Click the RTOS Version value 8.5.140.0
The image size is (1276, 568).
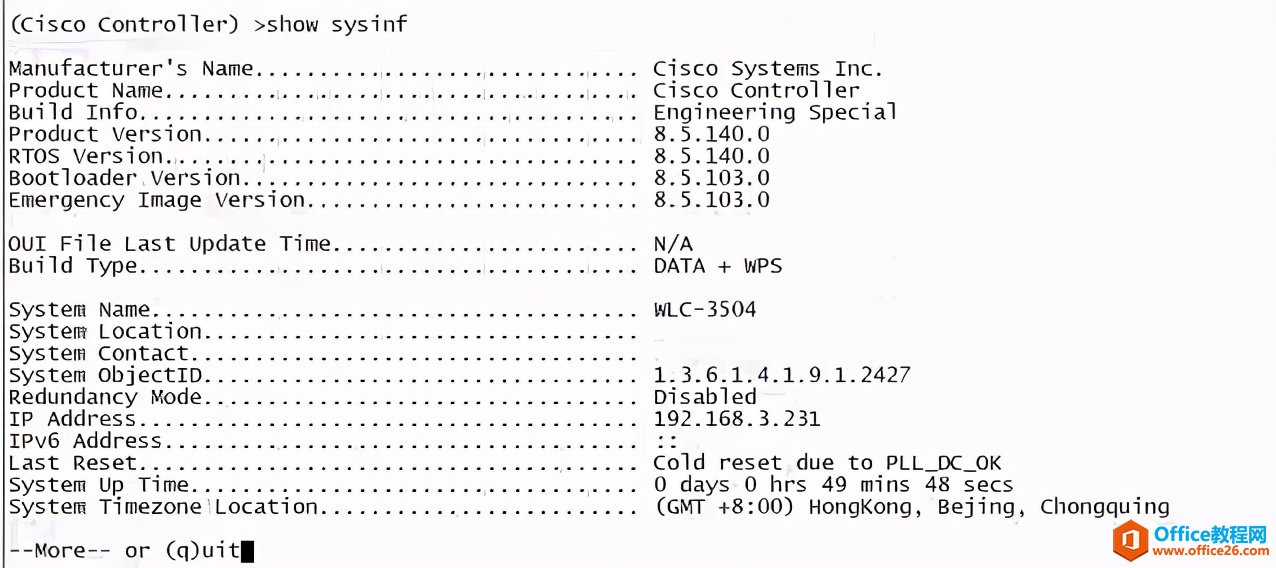click(x=711, y=156)
